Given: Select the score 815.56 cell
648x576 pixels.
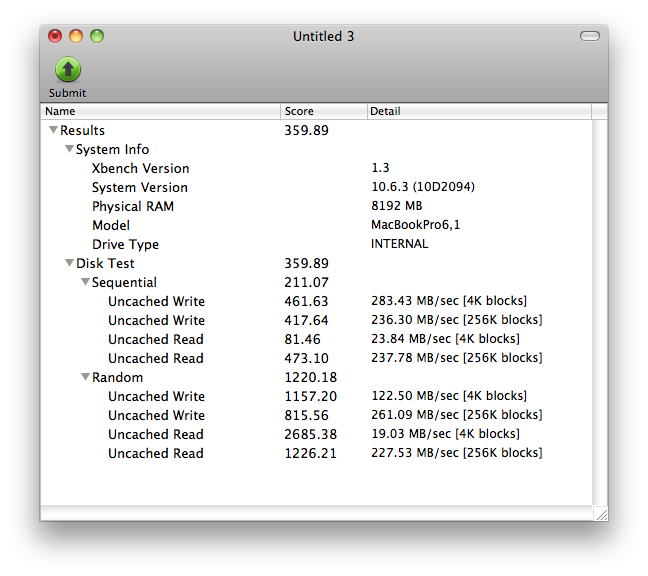Looking at the screenshot, I should (x=306, y=415).
